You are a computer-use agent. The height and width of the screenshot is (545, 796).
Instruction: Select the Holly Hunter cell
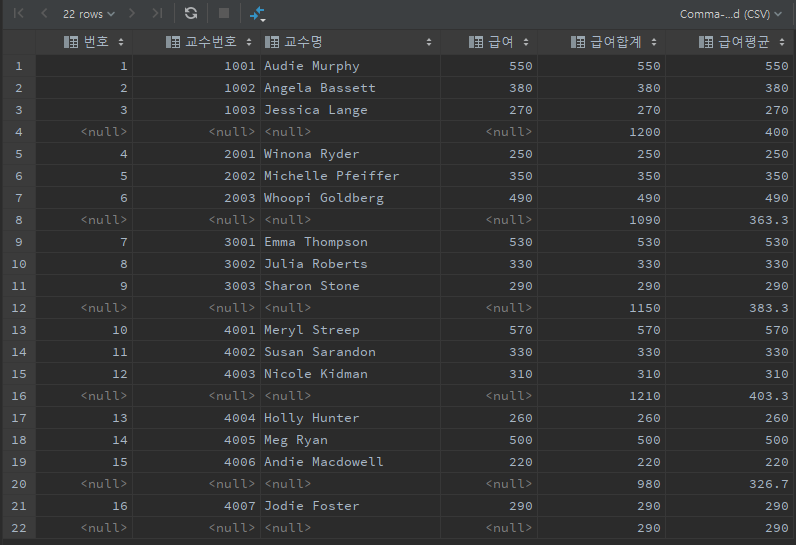click(350, 418)
